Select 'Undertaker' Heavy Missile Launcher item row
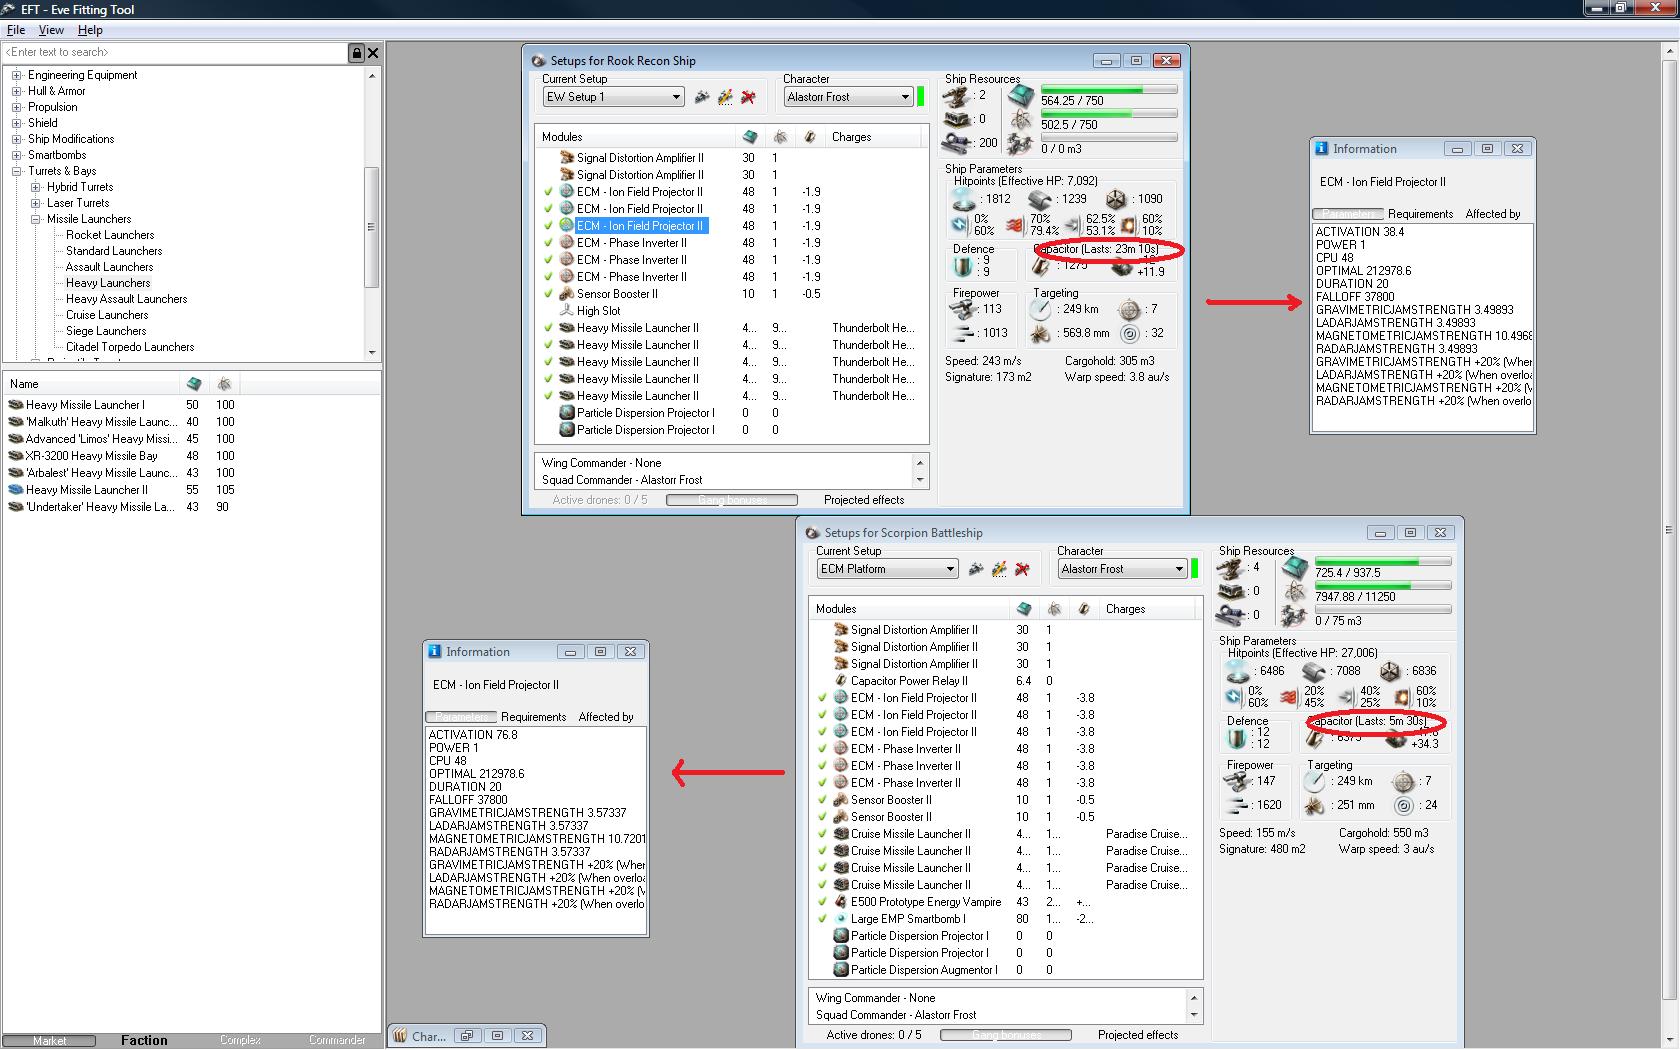The width and height of the screenshot is (1680, 1050). point(190,507)
